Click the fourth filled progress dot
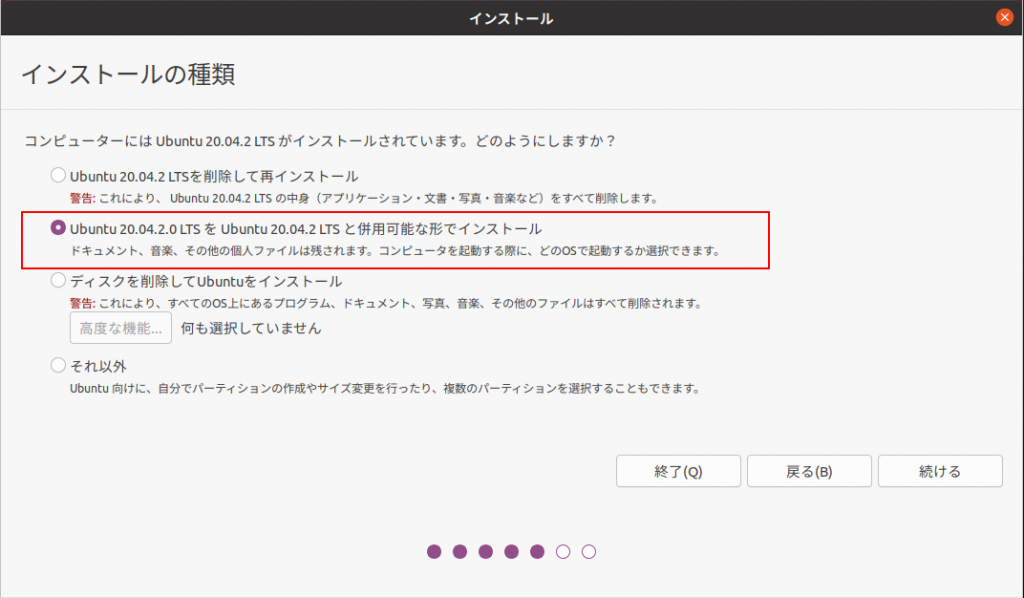The height and width of the screenshot is (598, 1024). point(512,551)
